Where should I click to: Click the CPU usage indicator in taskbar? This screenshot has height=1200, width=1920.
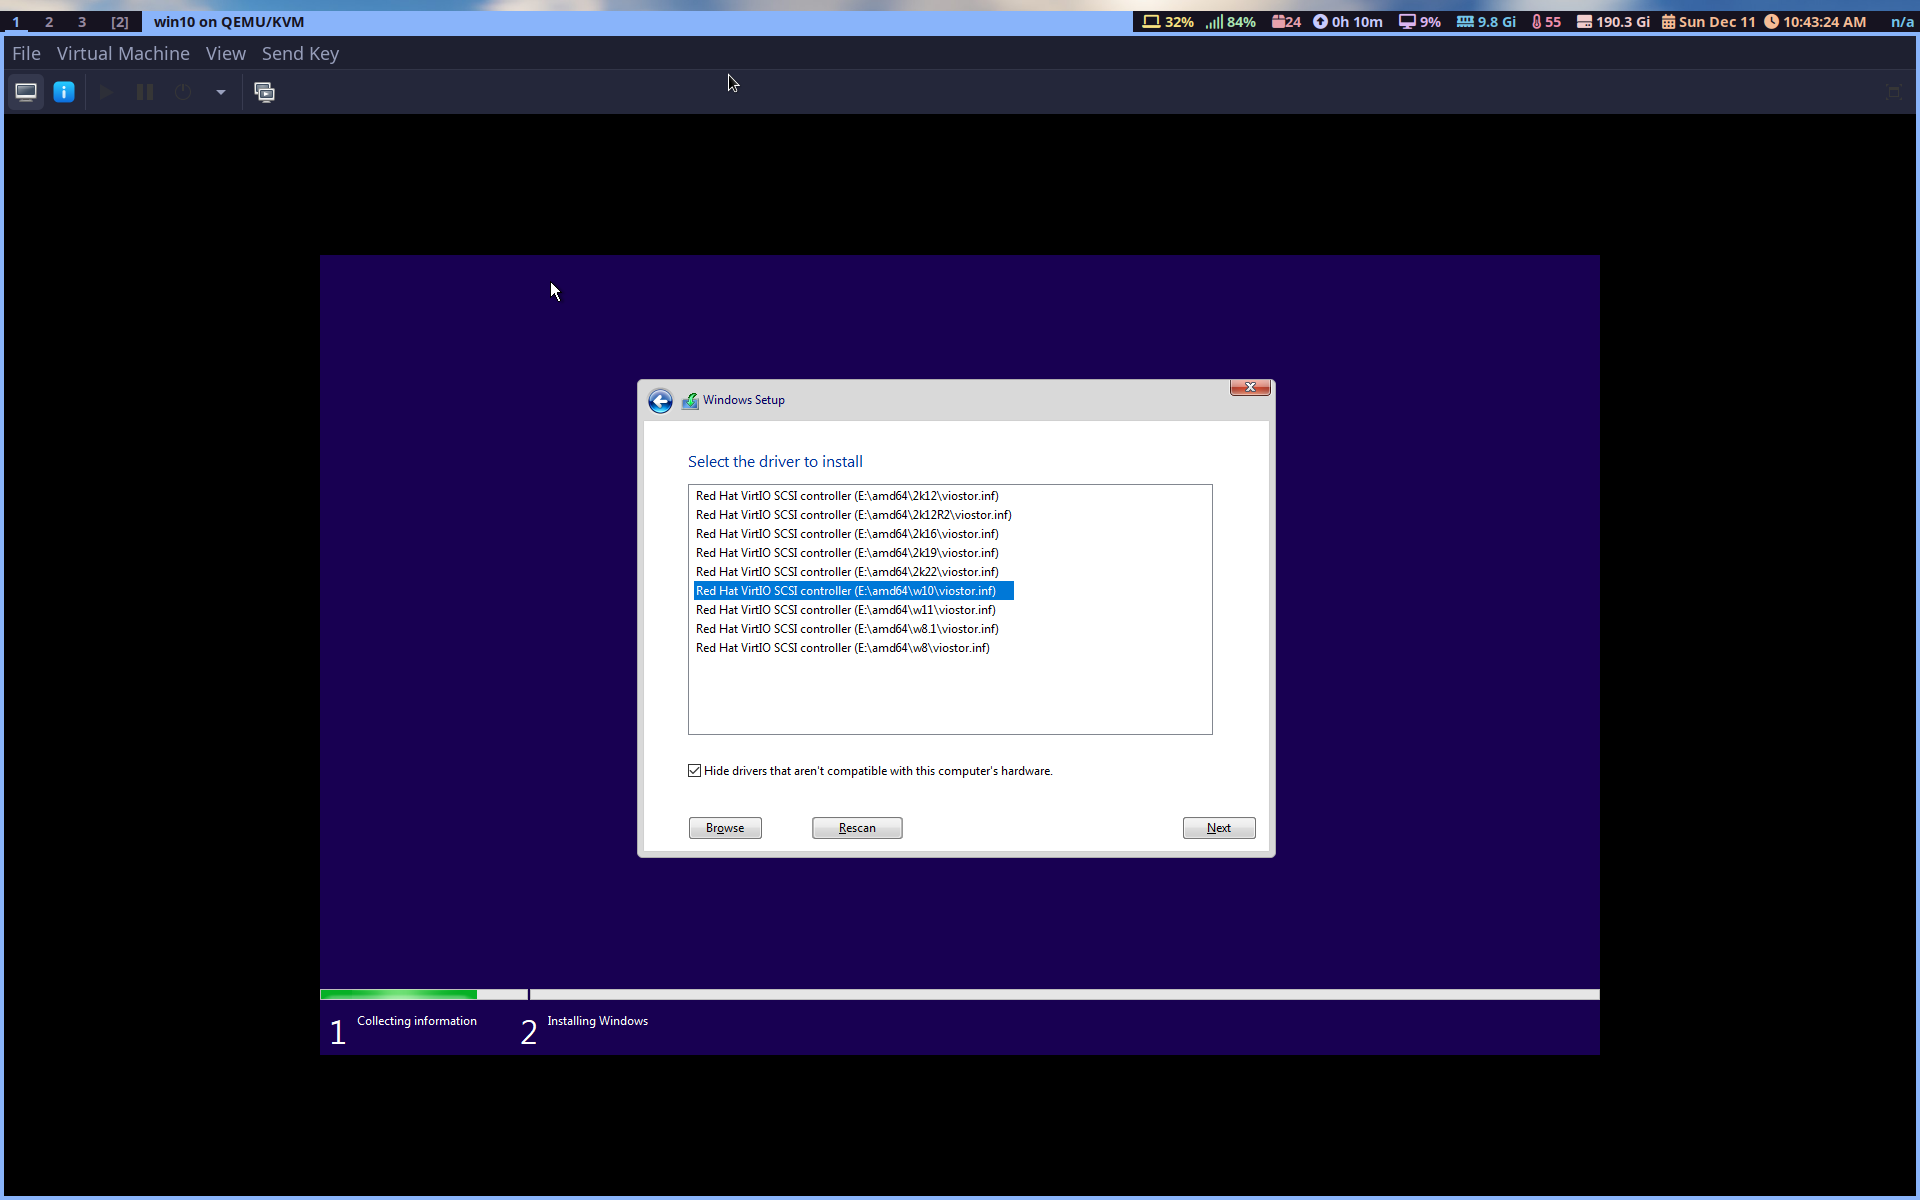(x=1425, y=21)
